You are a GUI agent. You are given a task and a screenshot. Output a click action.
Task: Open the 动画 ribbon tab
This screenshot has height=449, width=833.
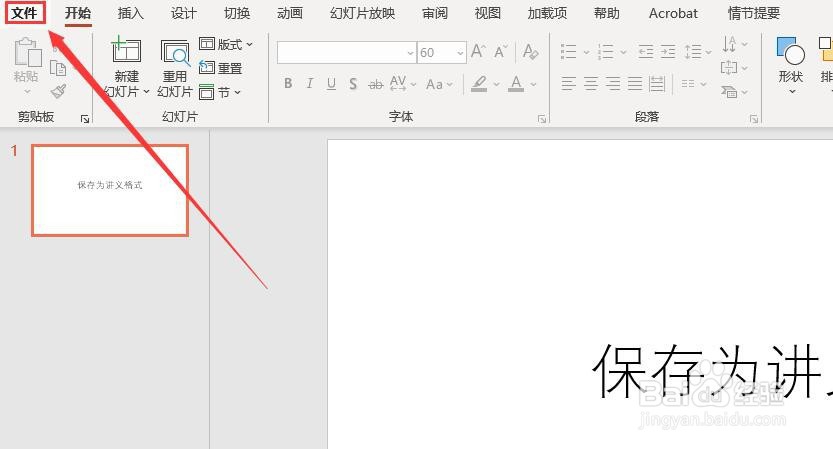290,13
